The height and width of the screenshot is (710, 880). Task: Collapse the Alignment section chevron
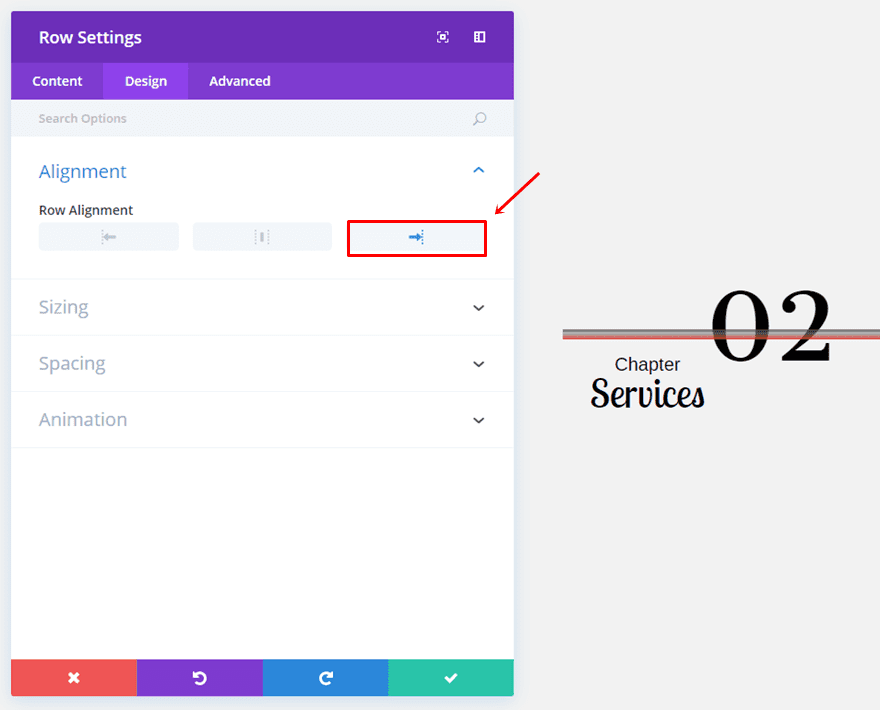(478, 171)
